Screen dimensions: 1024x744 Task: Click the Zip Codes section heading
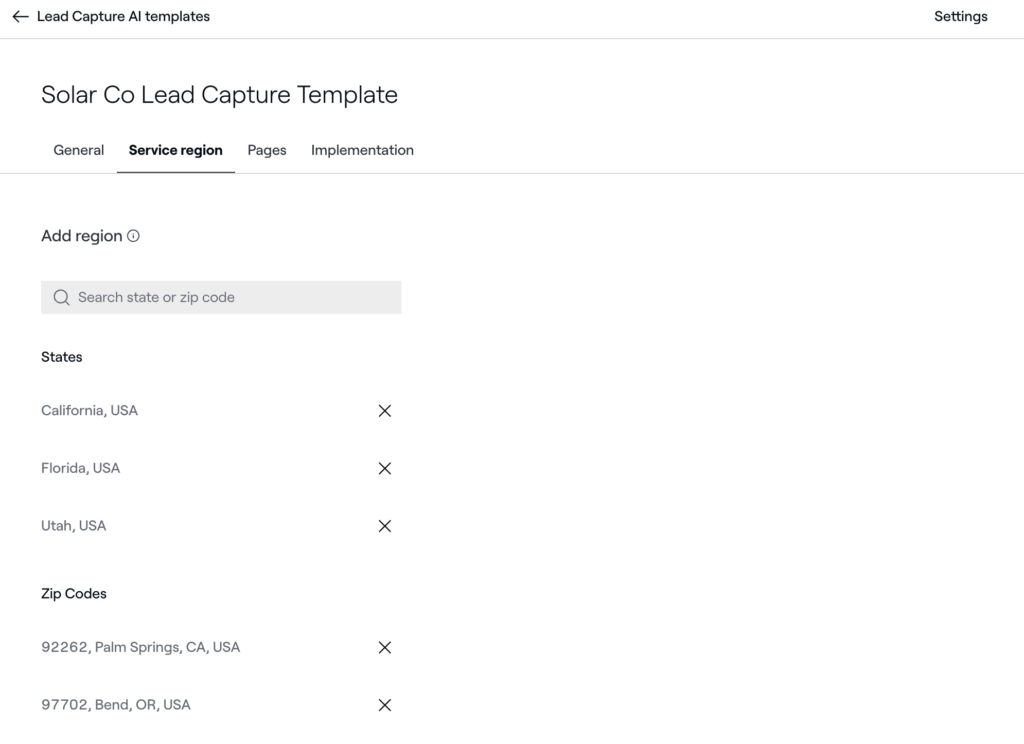[74, 593]
